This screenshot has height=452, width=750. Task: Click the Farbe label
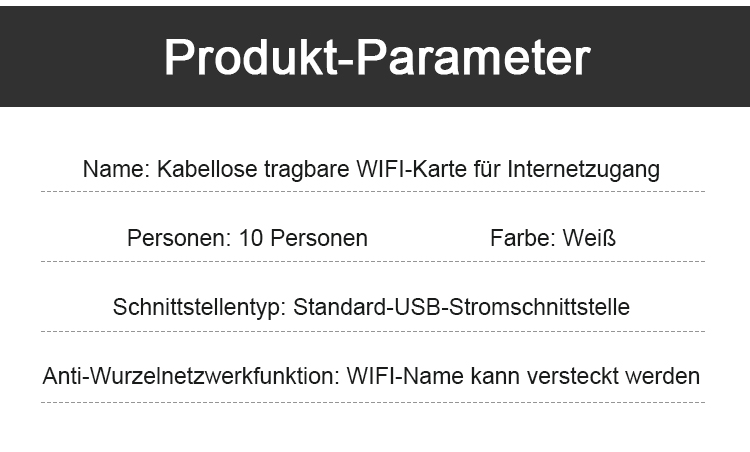(523, 238)
